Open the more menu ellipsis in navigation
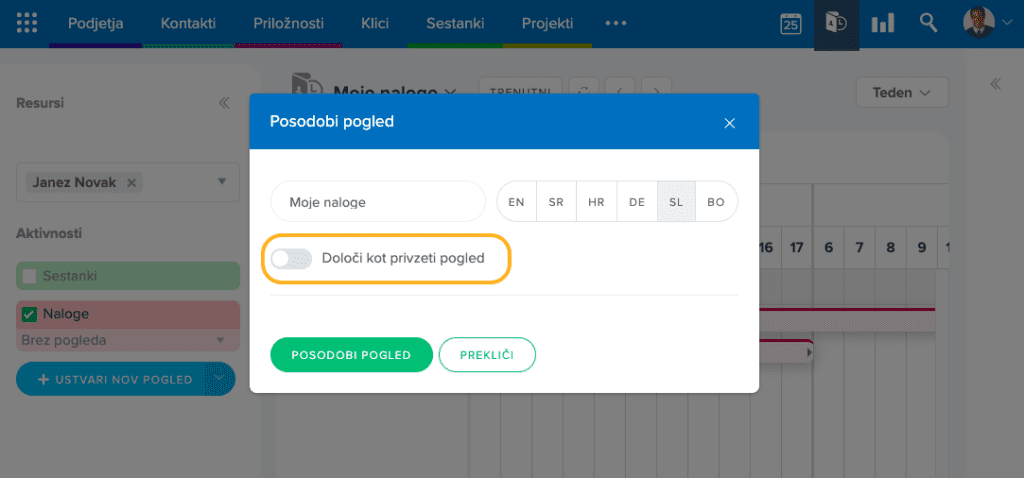The width and height of the screenshot is (1024, 478). [616, 23]
